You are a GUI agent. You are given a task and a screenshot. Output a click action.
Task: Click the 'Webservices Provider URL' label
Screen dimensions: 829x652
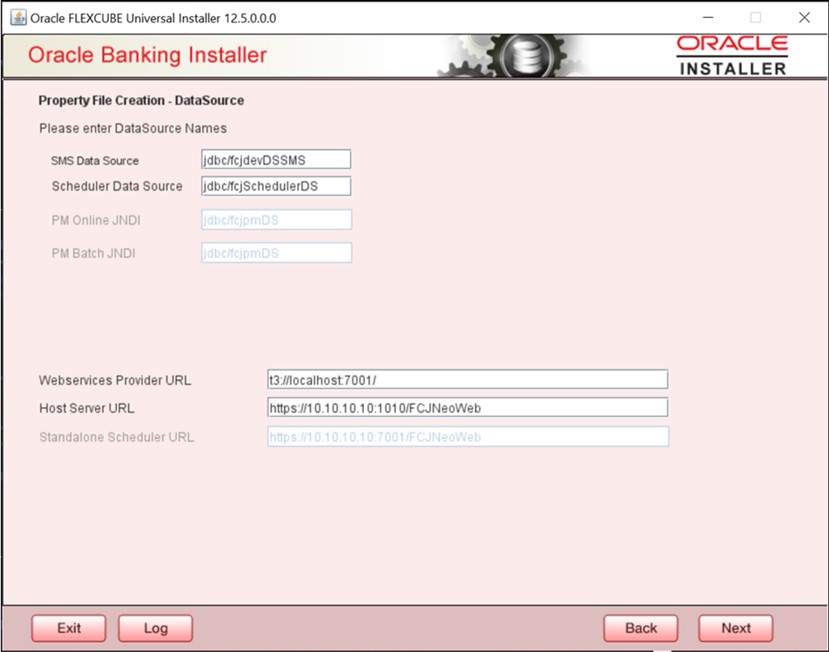pos(115,380)
